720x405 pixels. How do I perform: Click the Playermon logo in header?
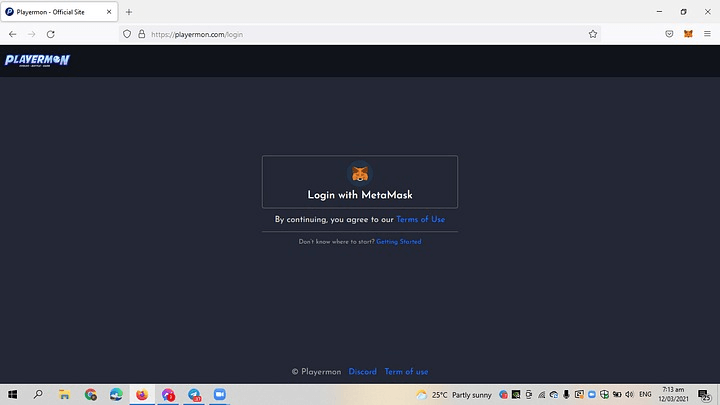pyautogui.click(x=37, y=60)
